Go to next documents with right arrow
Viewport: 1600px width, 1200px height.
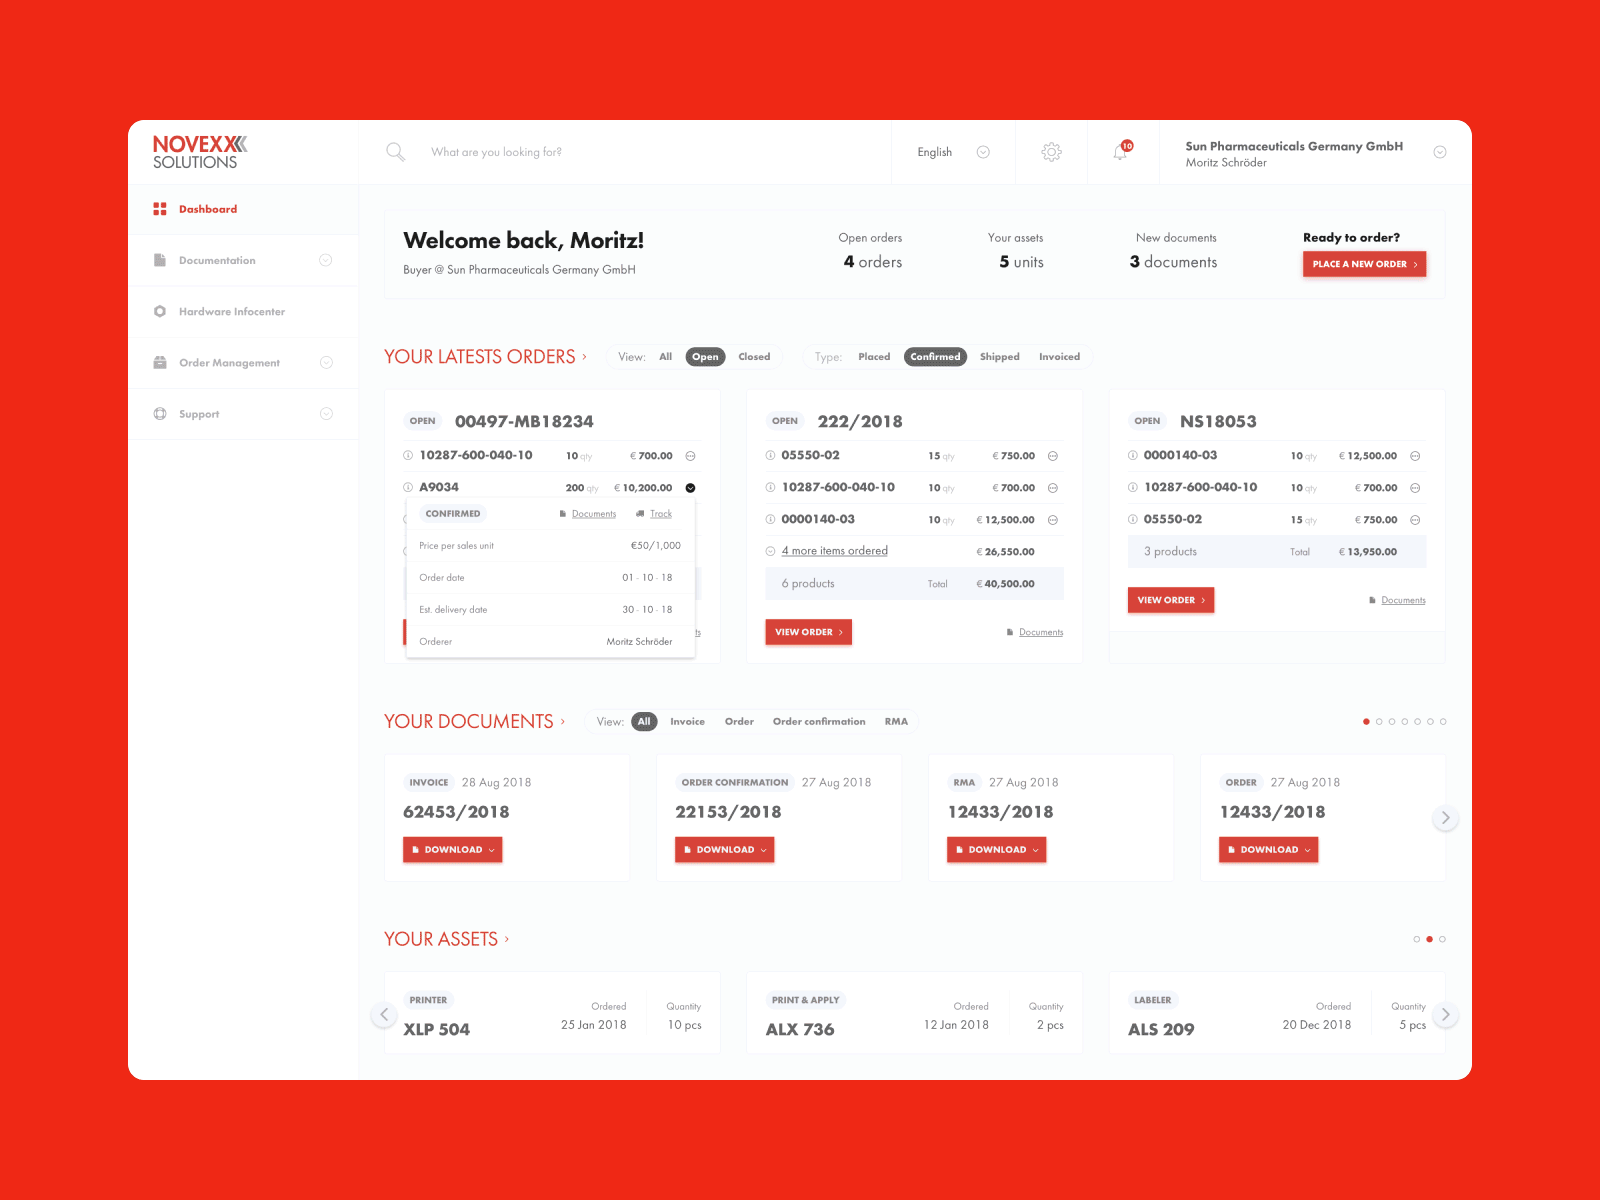1445,818
